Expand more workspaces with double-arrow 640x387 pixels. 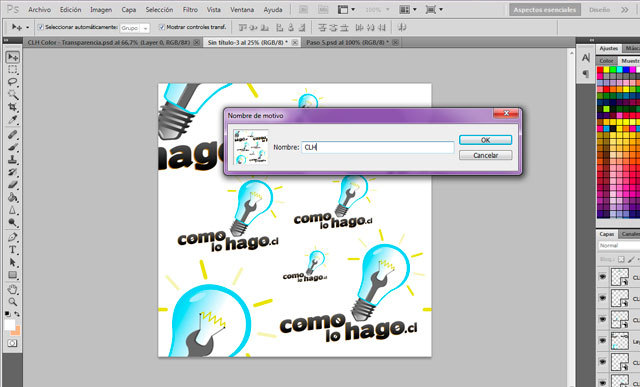click(x=625, y=10)
